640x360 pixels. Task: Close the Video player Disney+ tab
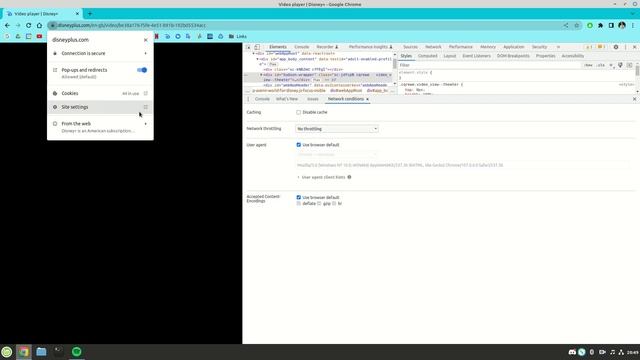pos(77,13)
